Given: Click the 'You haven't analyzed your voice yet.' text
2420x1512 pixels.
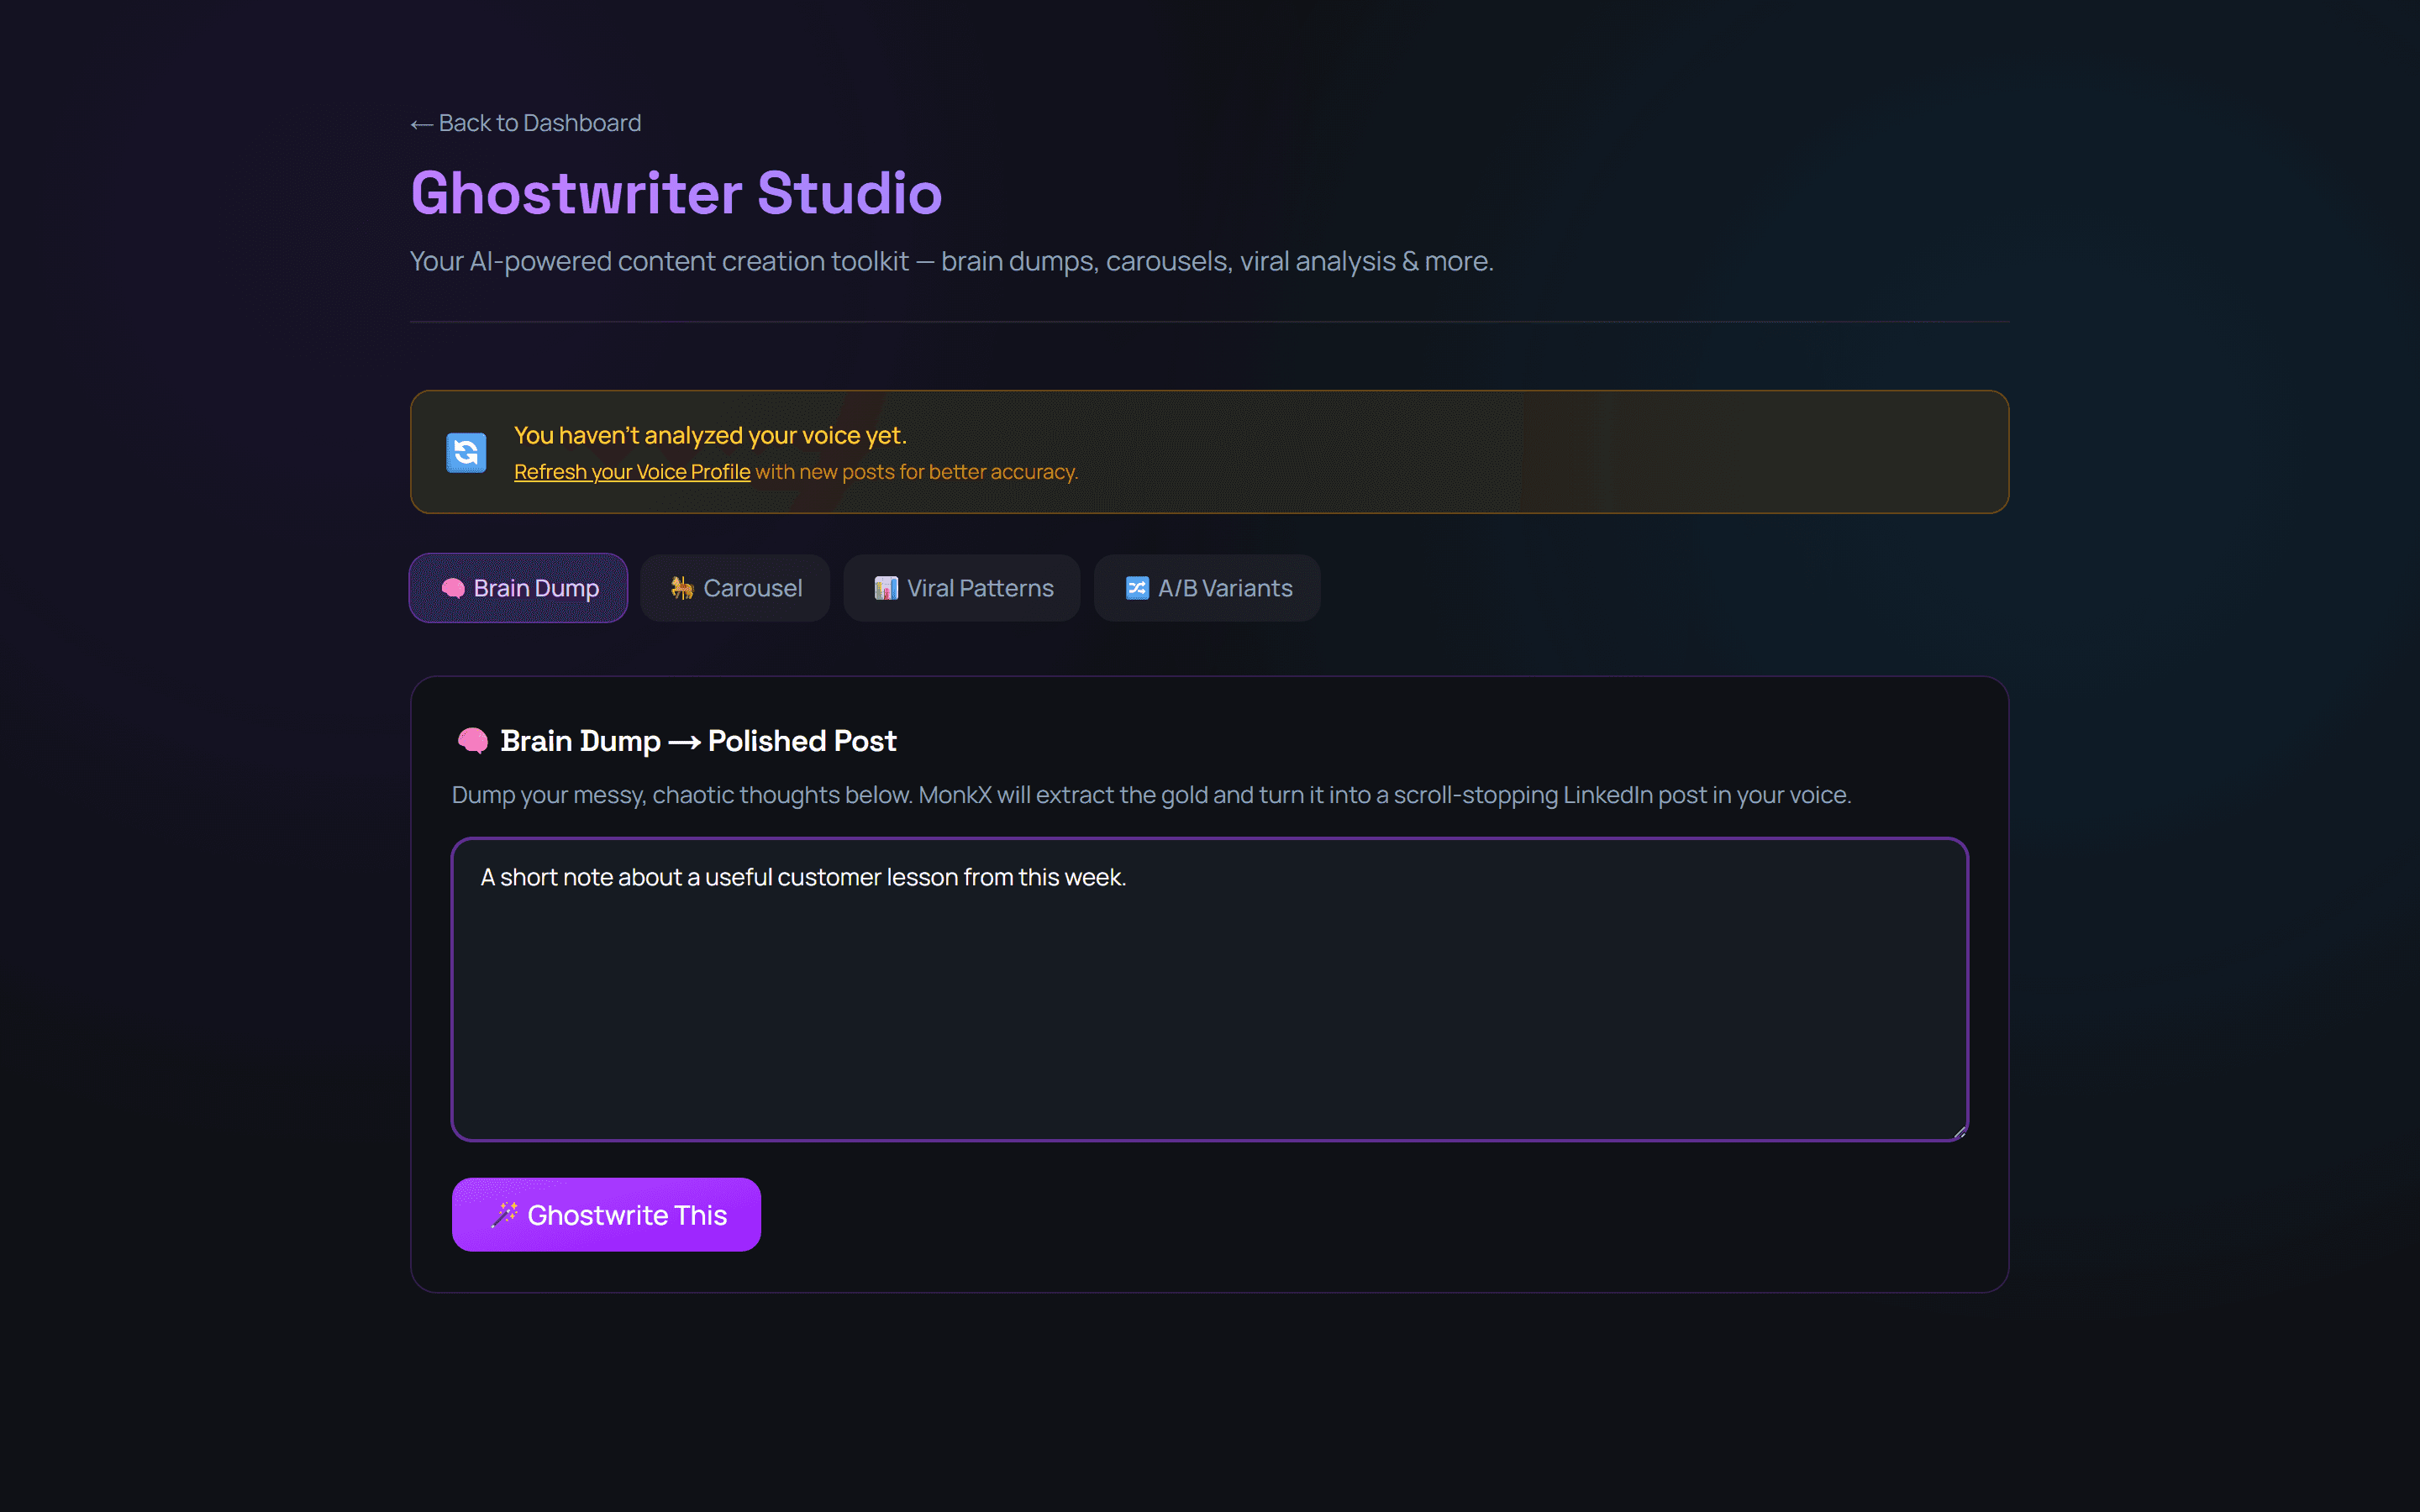Looking at the screenshot, I should pyautogui.click(x=710, y=435).
